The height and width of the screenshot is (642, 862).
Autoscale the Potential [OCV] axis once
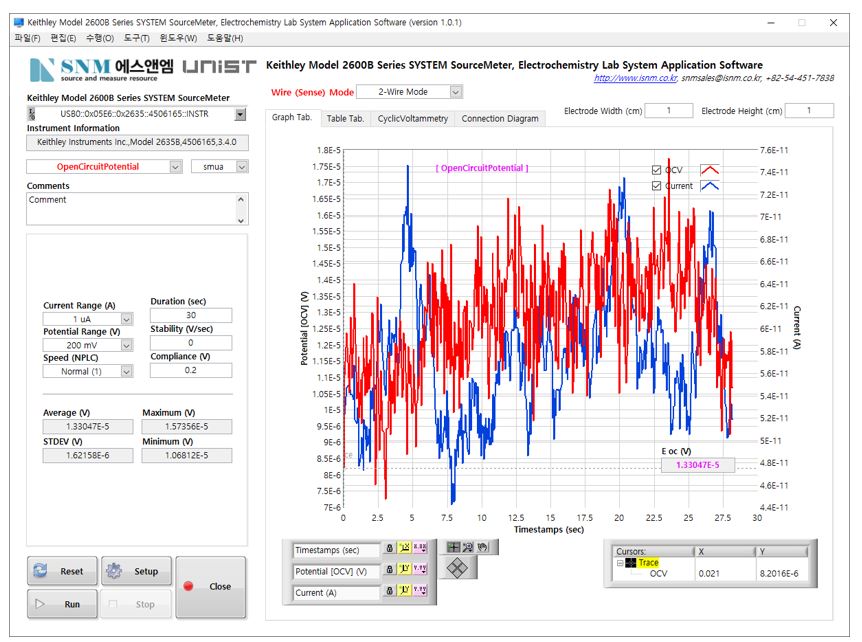[x=405, y=571]
